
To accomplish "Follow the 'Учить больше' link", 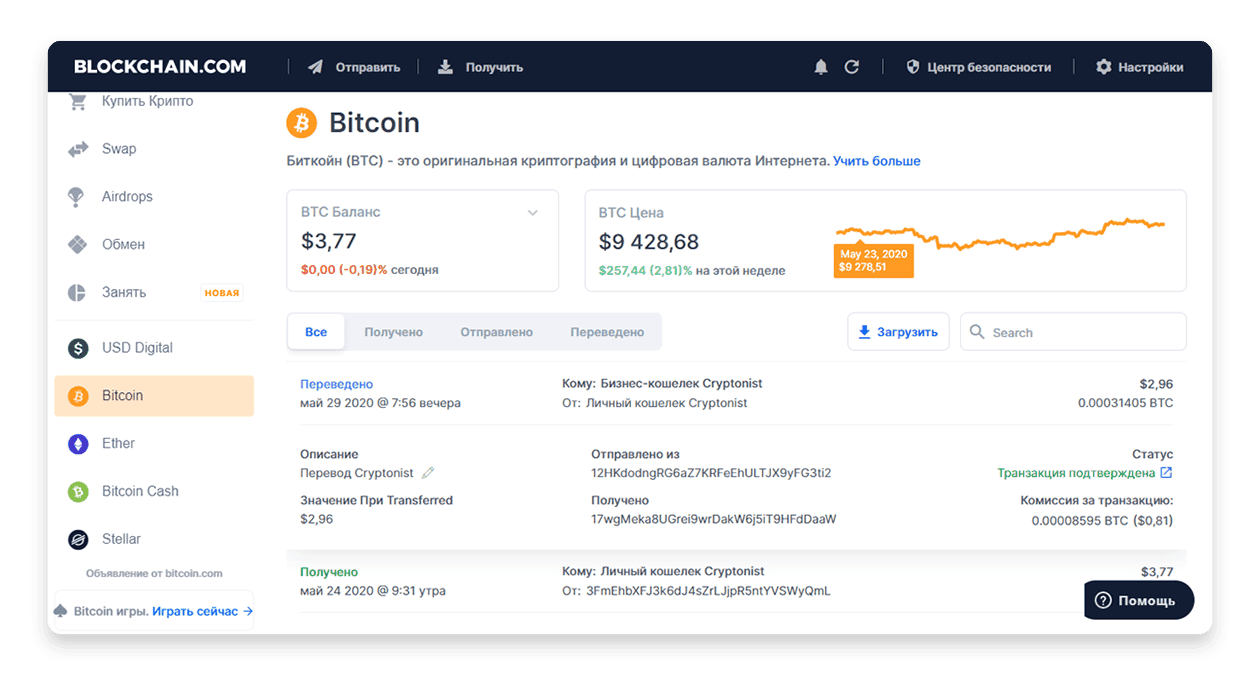I will pos(877,161).
